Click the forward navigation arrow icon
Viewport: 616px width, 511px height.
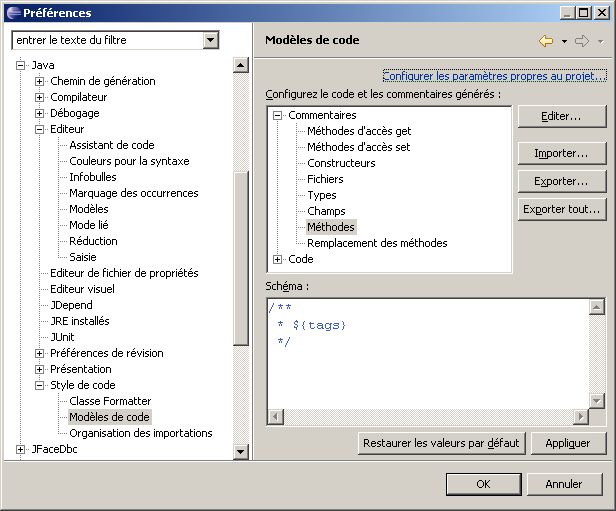coord(582,41)
